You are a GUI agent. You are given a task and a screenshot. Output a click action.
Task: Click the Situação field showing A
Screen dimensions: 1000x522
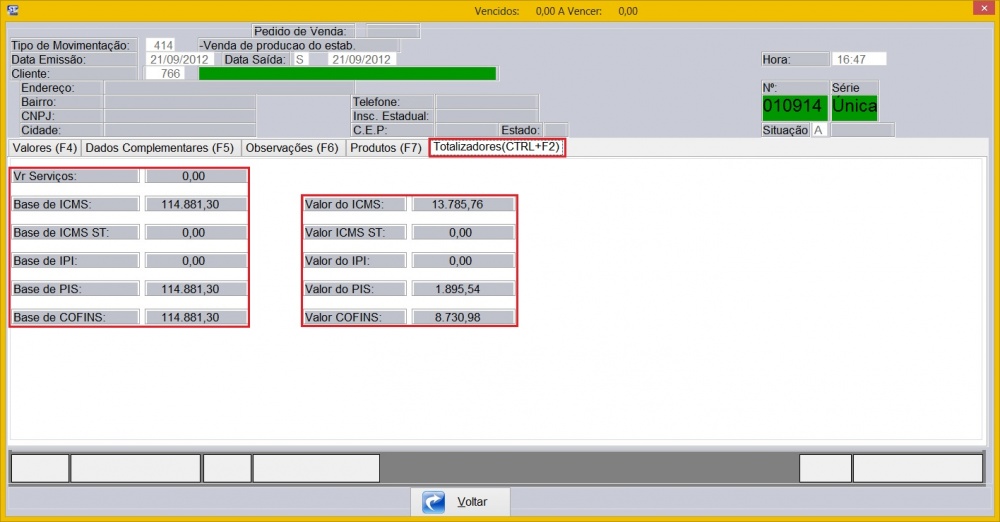[819, 130]
